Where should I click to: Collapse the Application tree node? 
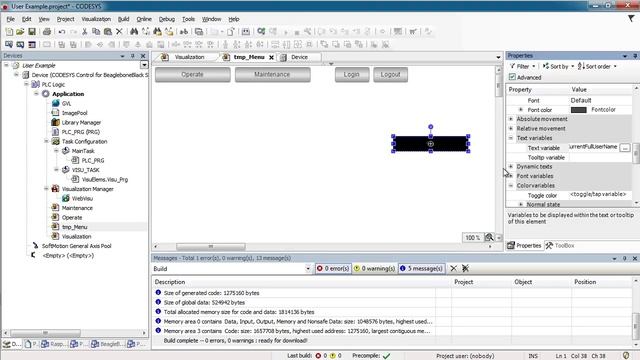tap(36, 94)
